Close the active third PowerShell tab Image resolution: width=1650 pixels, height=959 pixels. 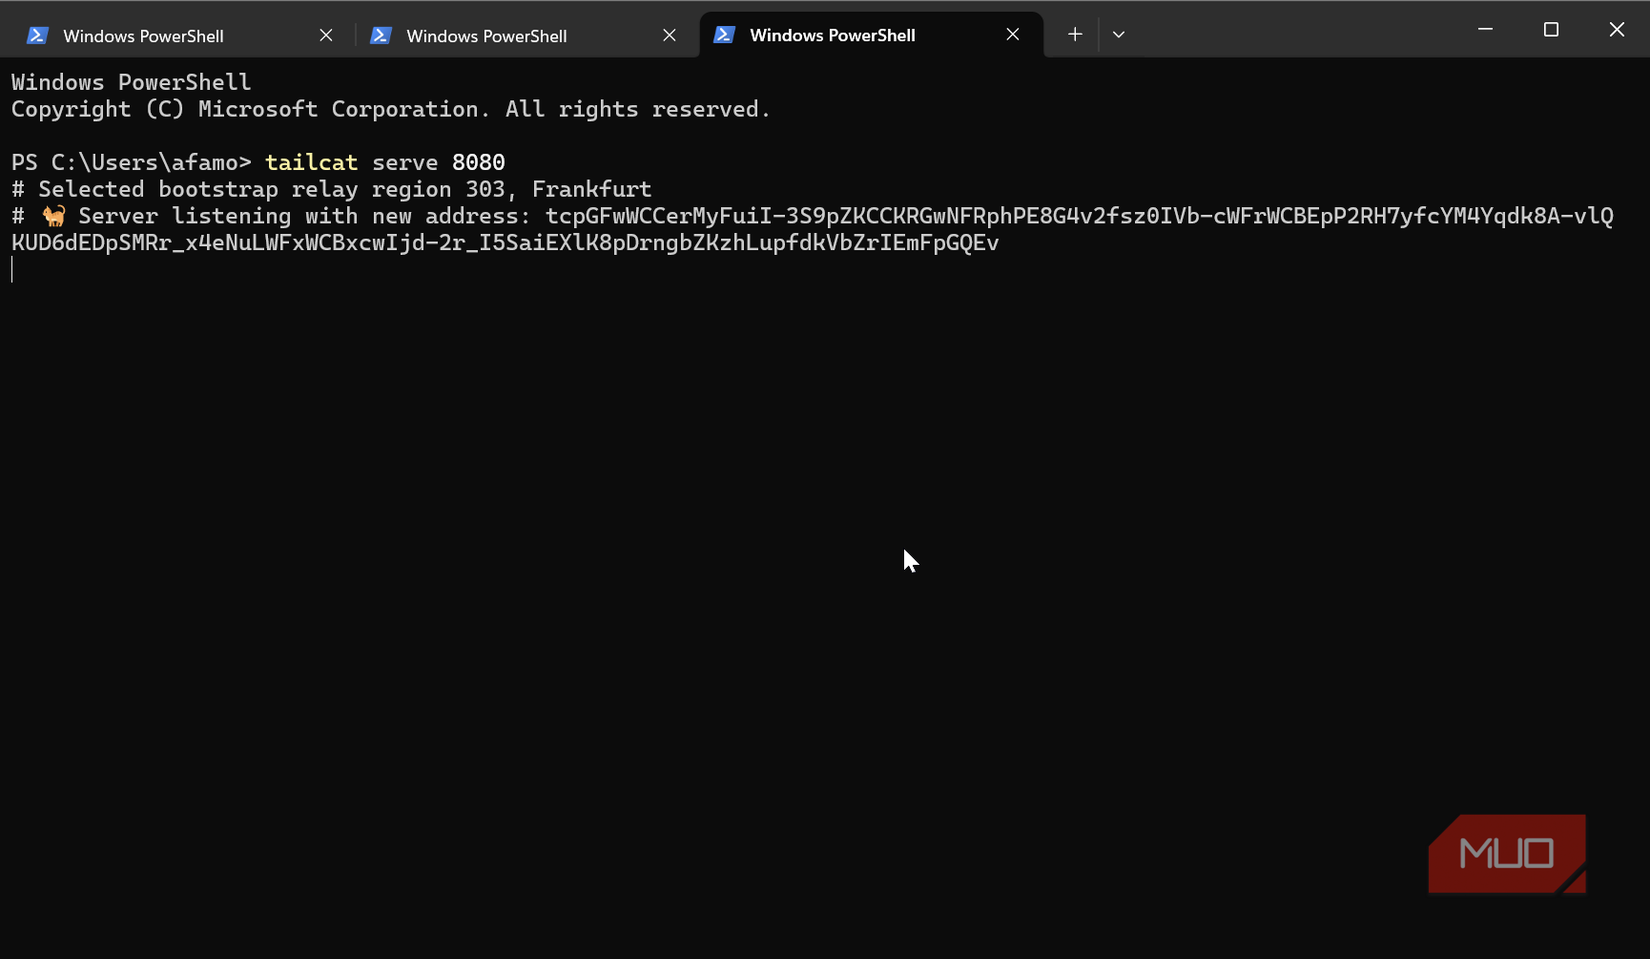pyautogui.click(x=1012, y=35)
